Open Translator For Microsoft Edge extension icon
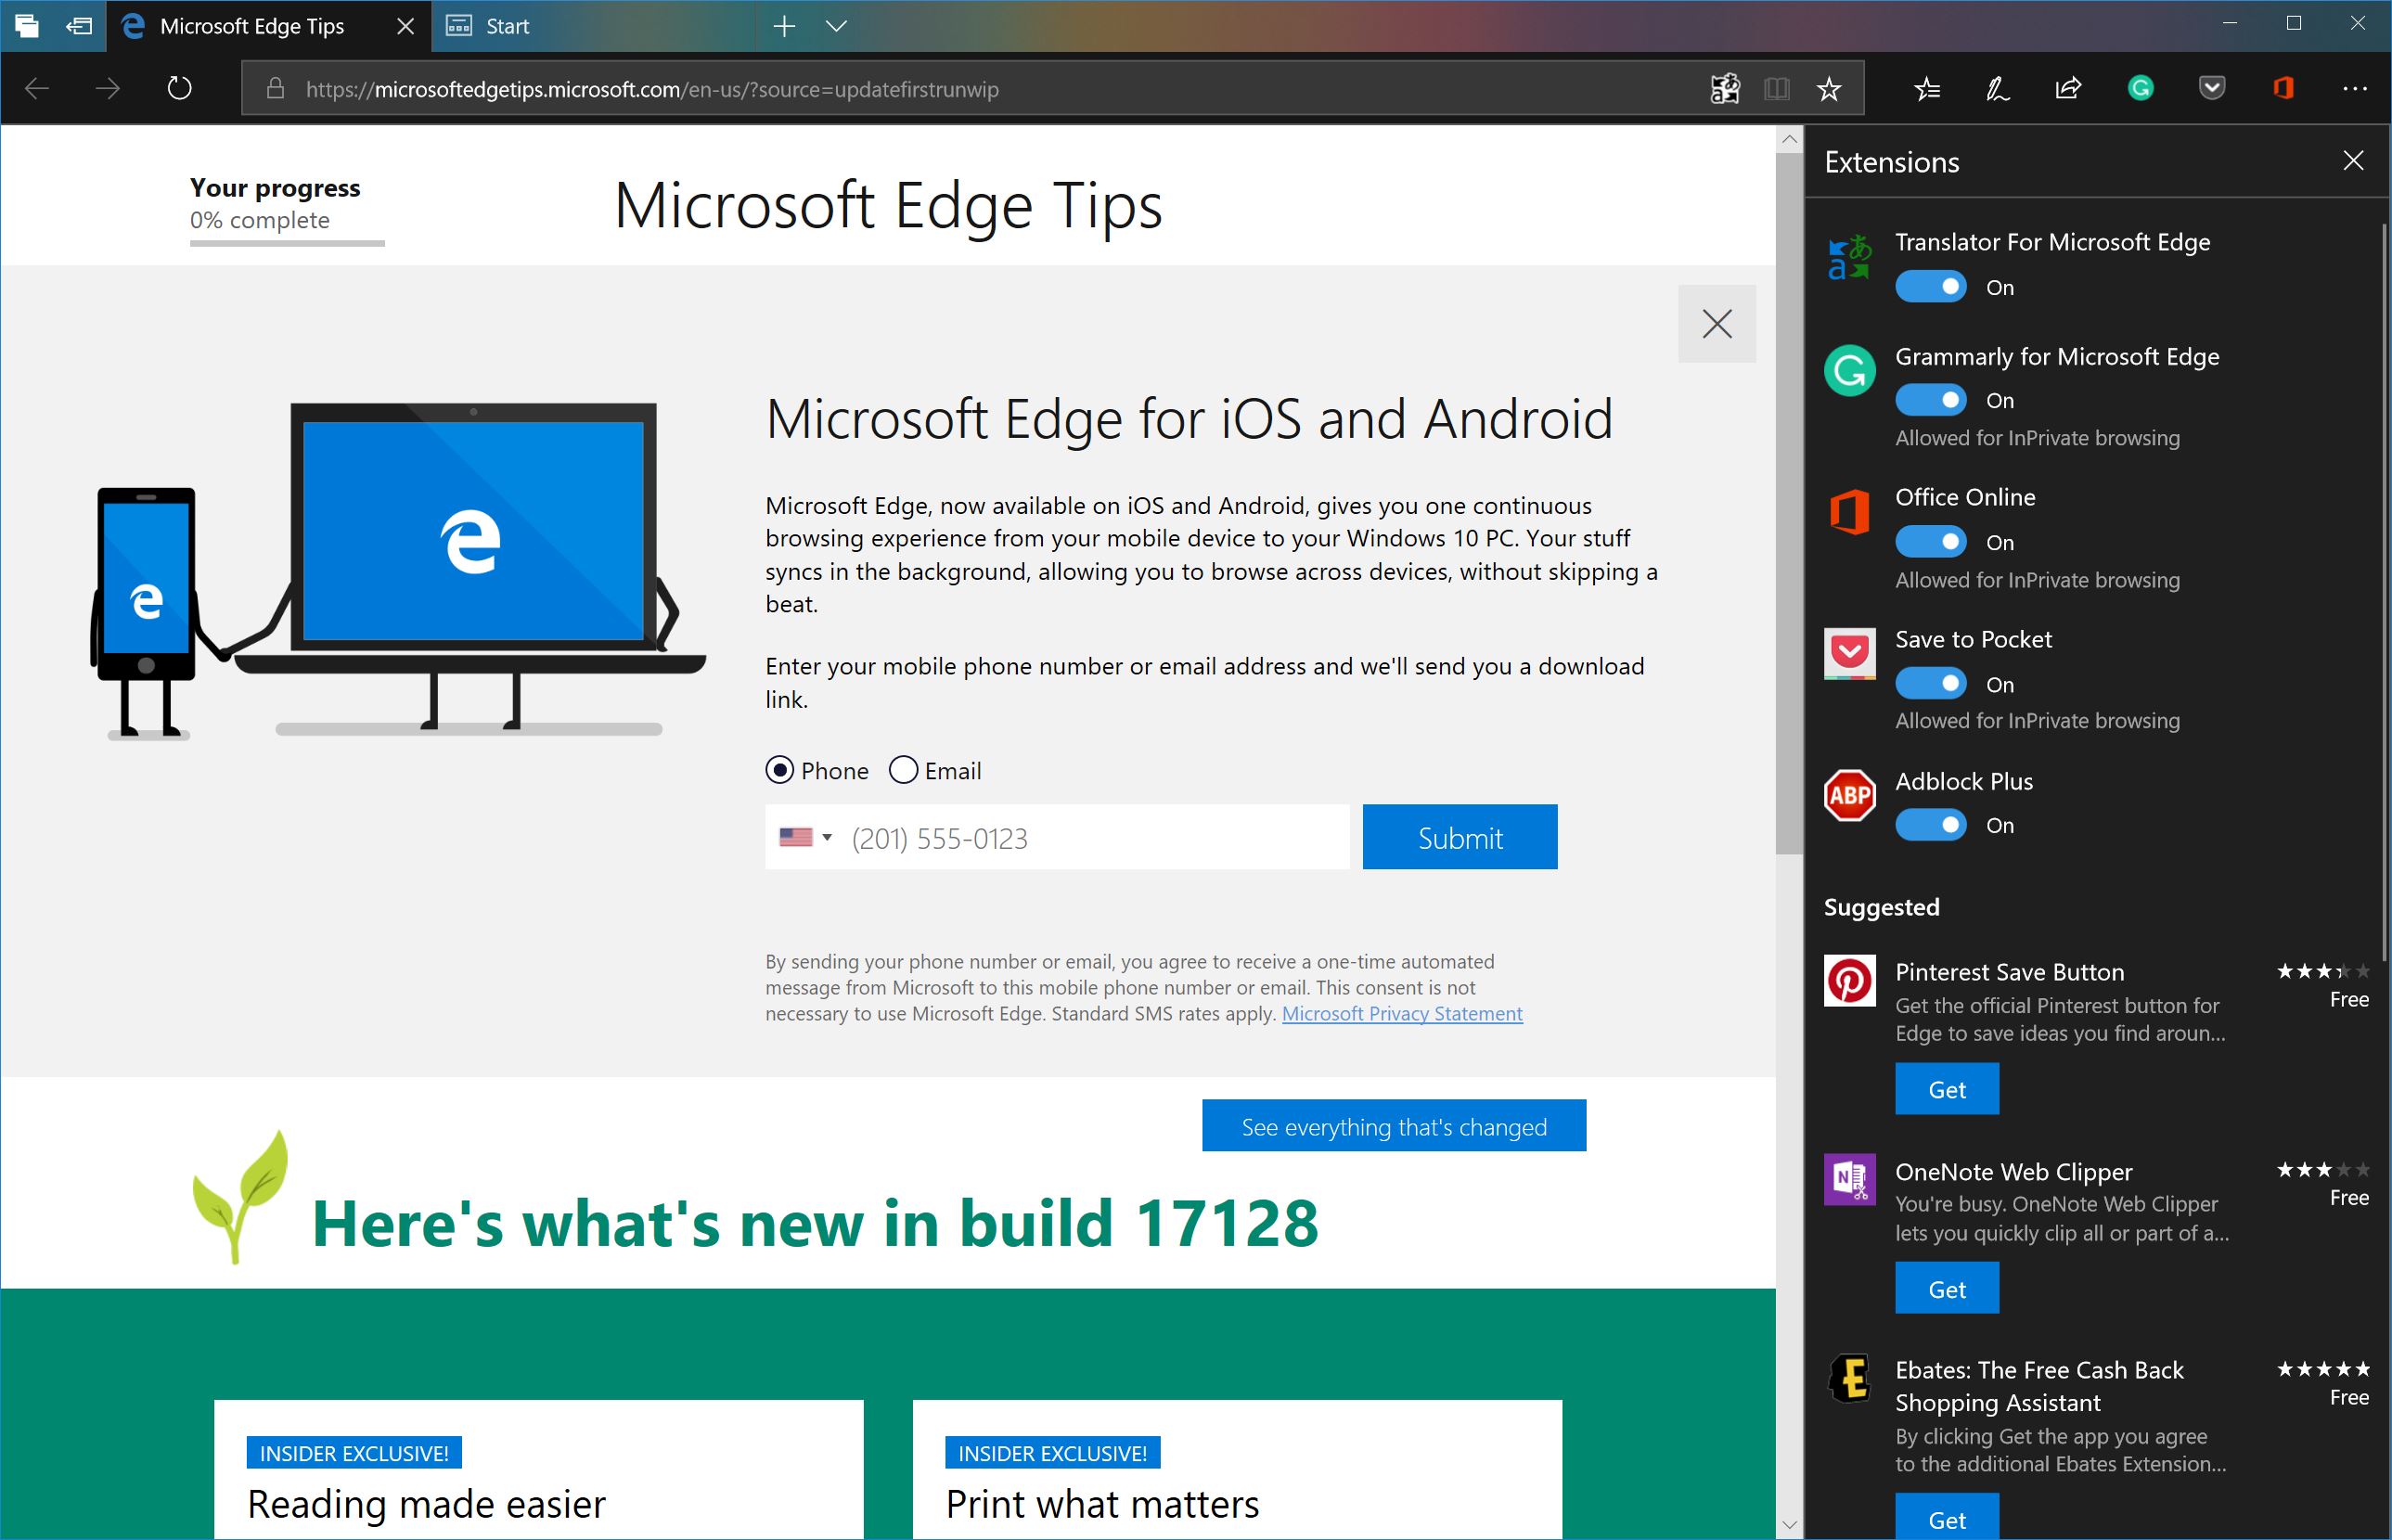 click(1850, 258)
